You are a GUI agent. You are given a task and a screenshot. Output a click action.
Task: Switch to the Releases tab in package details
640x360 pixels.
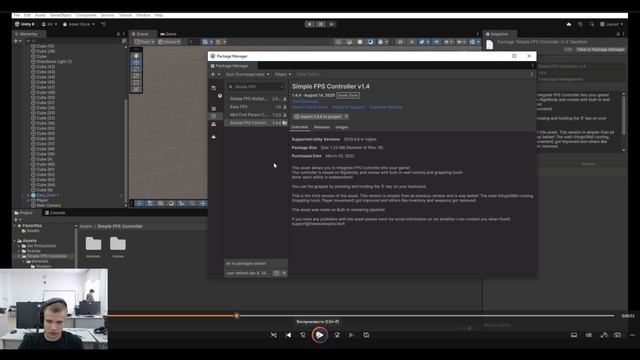coord(322,127)
